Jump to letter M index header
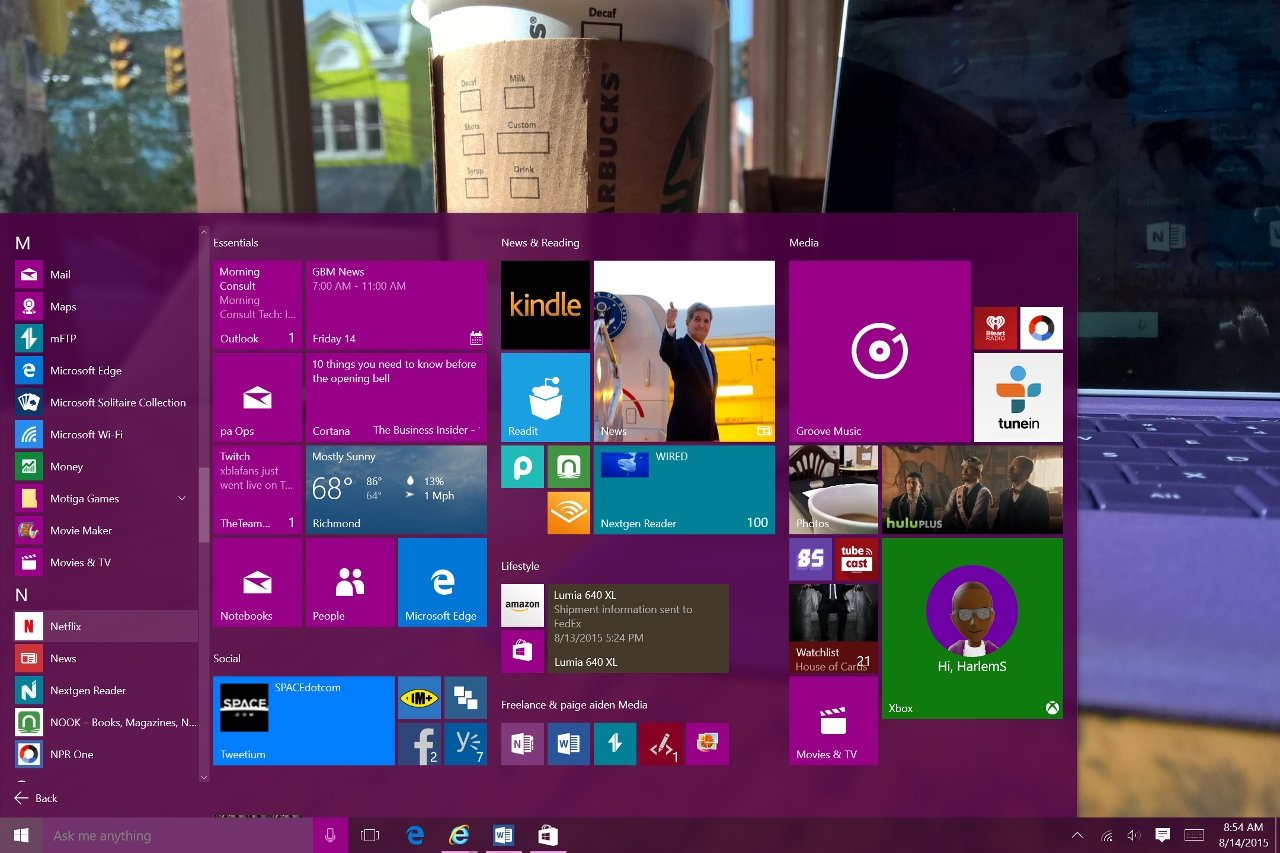This screenshot has height=853, width=1280. (x=23, y=243)
